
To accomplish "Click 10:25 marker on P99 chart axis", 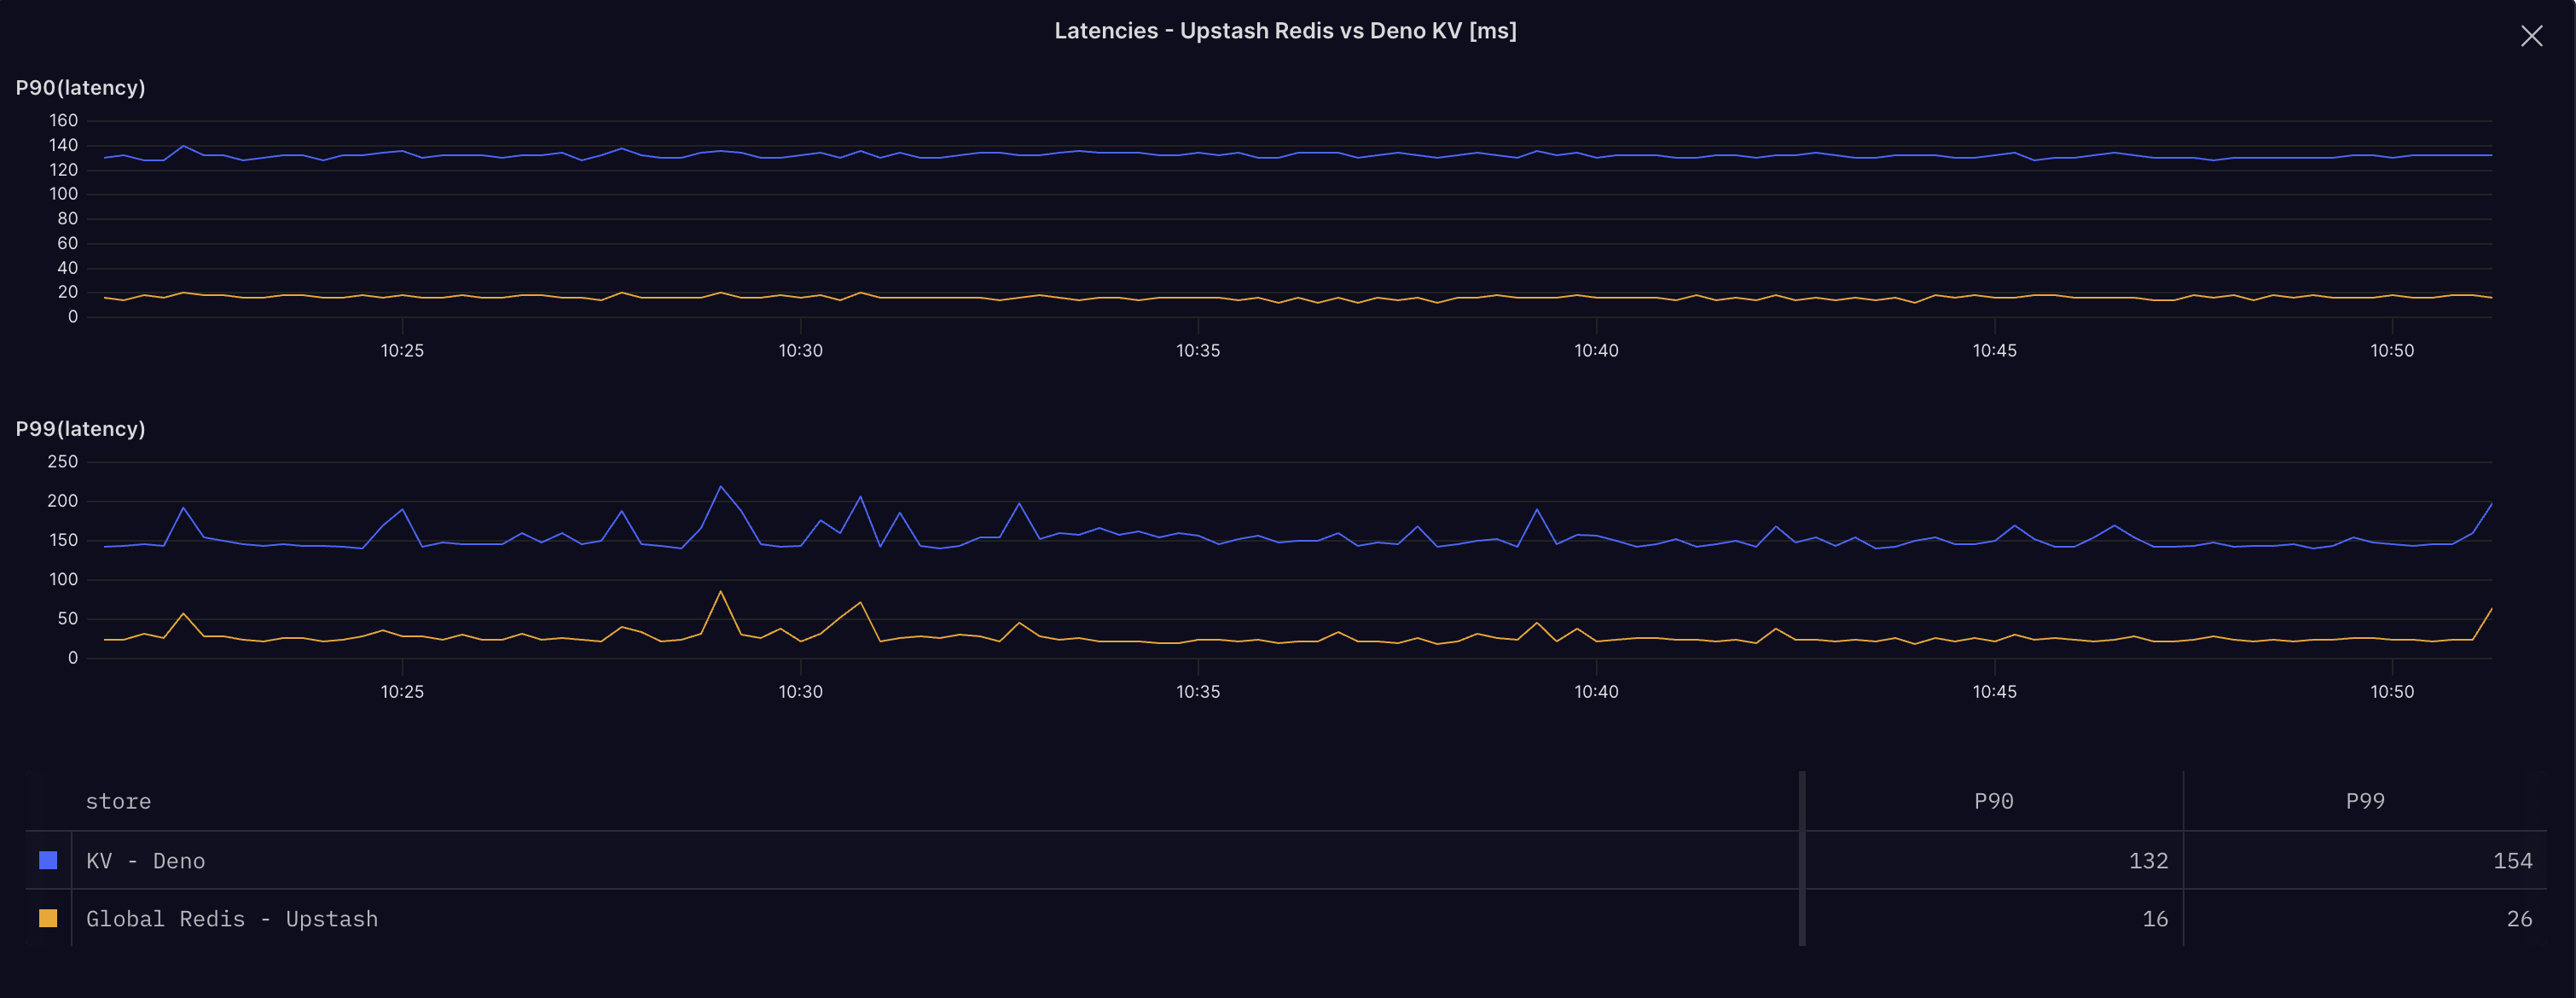I will click(402, 692).
